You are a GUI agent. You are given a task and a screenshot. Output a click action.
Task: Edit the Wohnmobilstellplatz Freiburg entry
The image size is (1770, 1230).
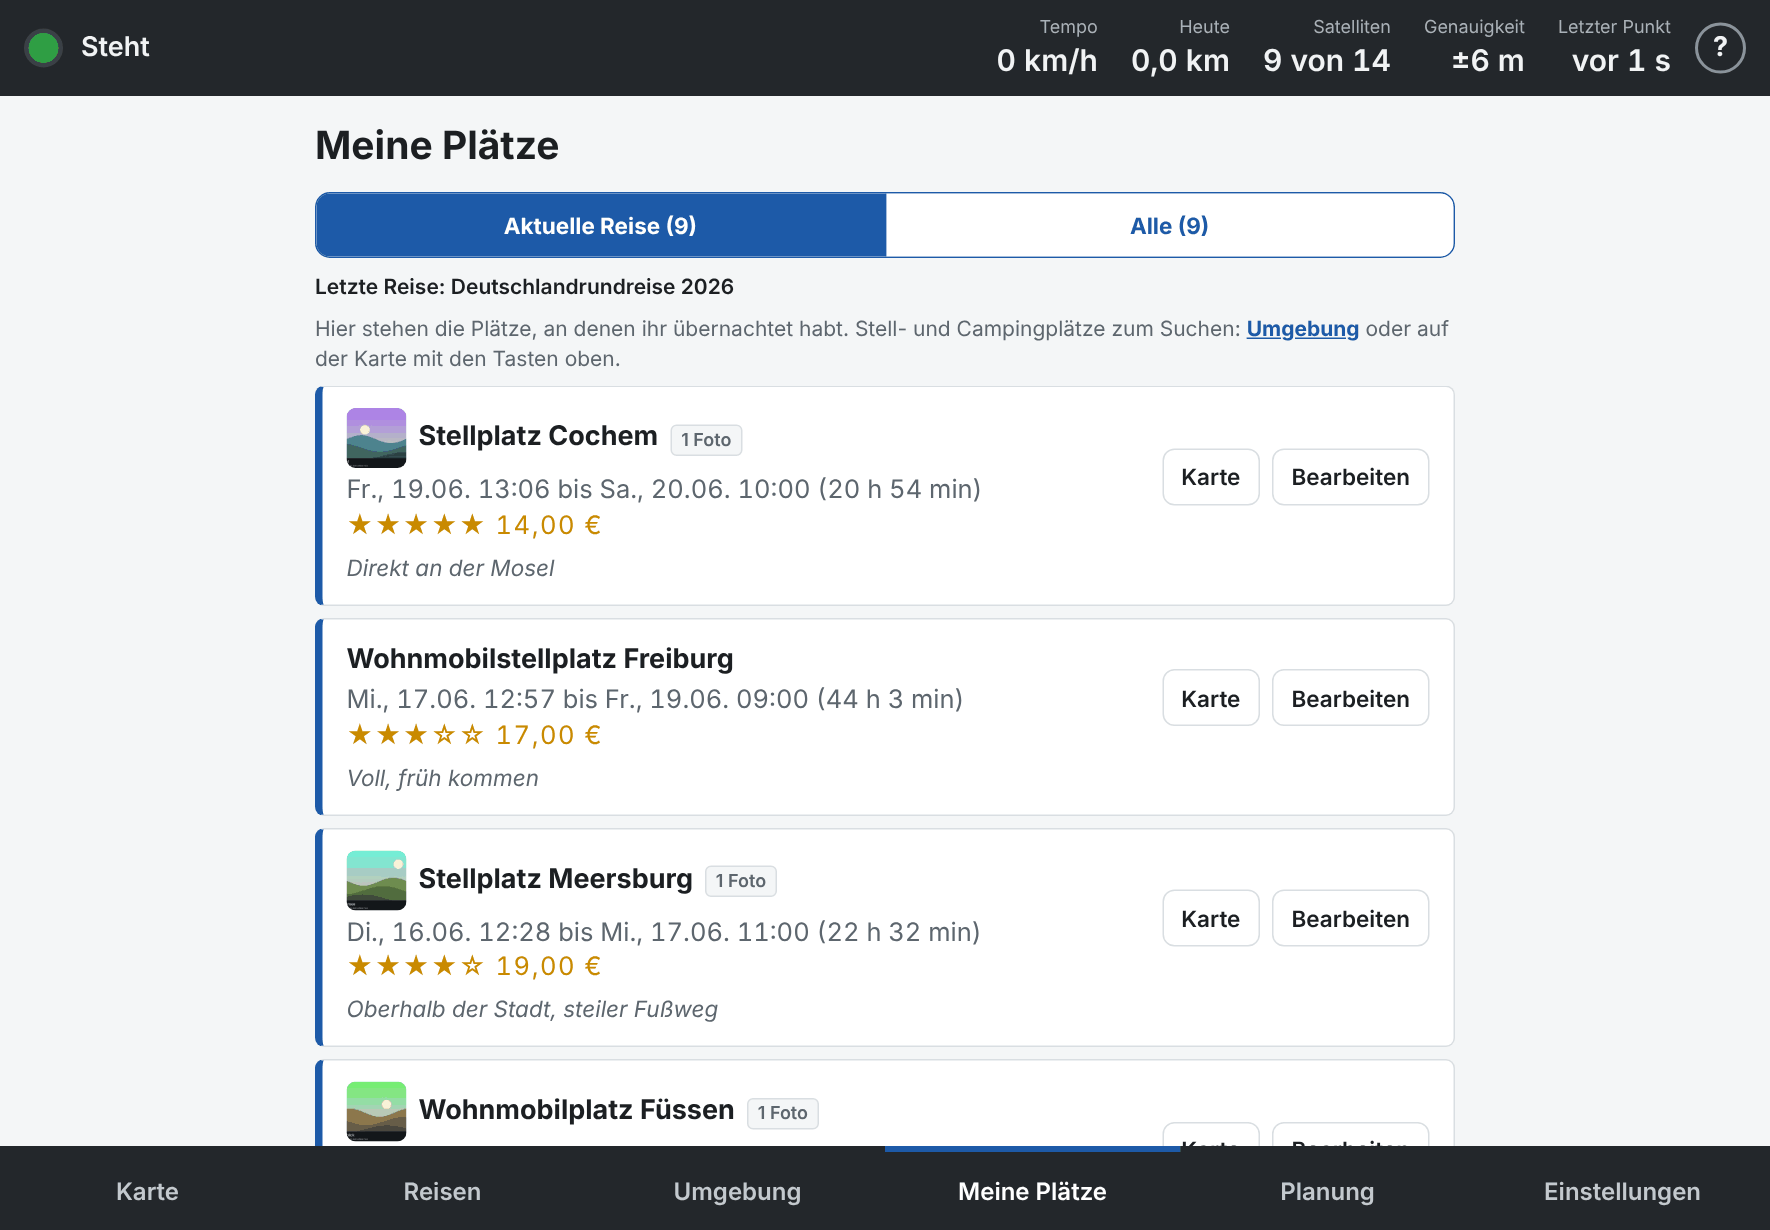click(1350, 699)
